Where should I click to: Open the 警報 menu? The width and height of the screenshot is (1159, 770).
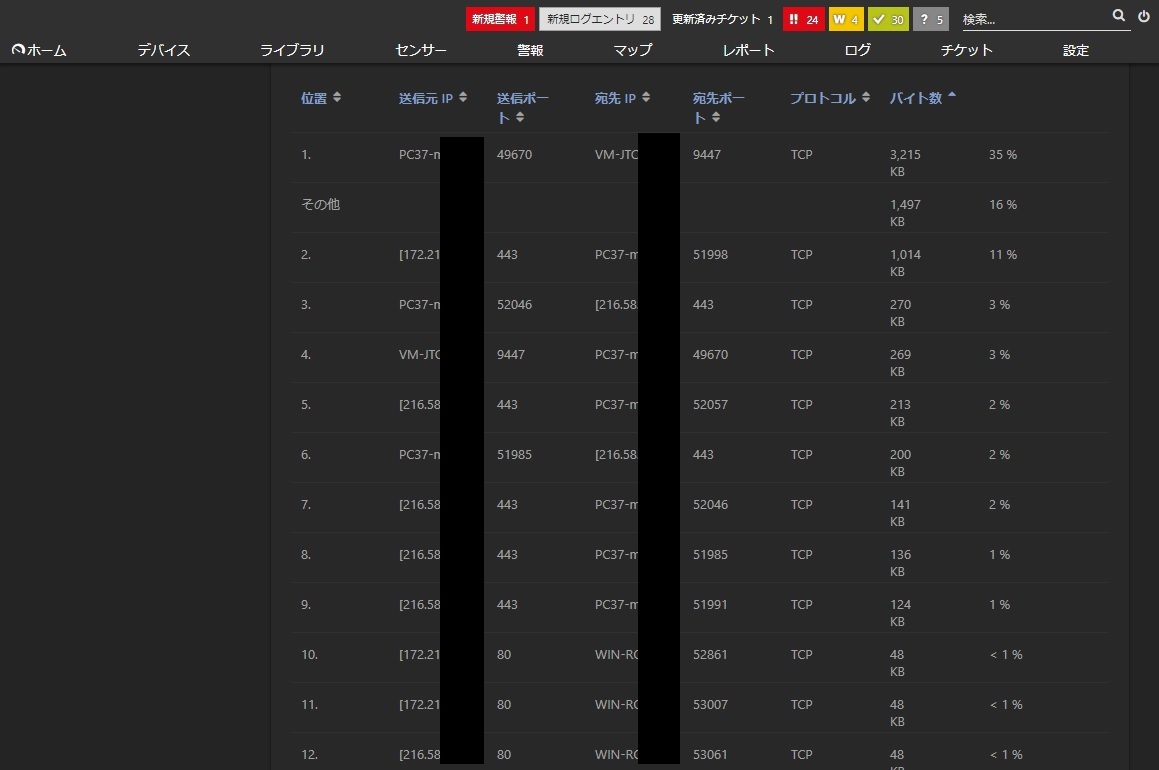530,50
